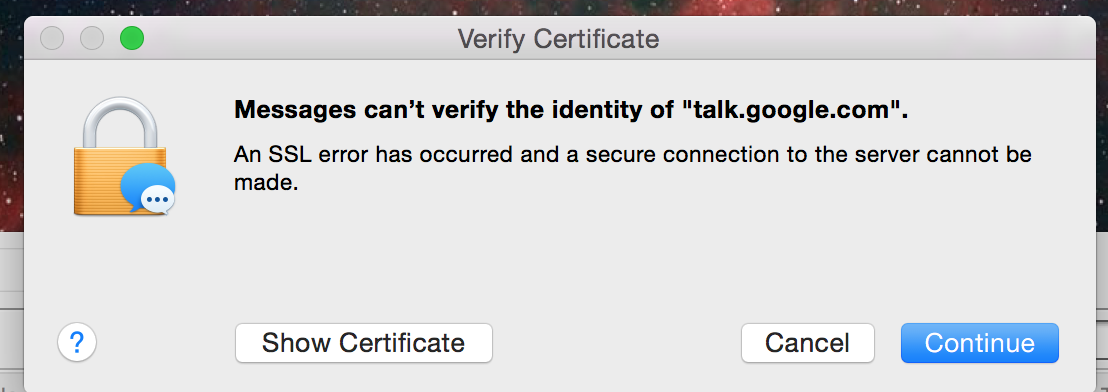This screenshot has height=392, width=1108.
Task: Click the first gray window control button
Action: [52, 37]
